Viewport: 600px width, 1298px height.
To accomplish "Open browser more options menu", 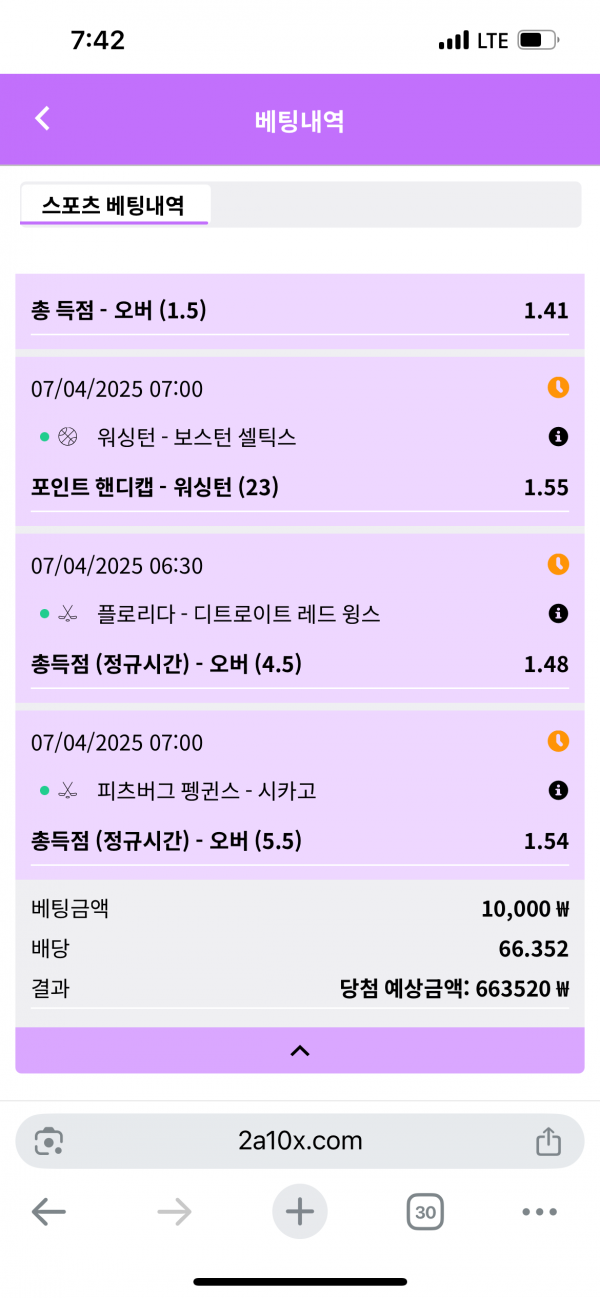I will click(539, 1213).
